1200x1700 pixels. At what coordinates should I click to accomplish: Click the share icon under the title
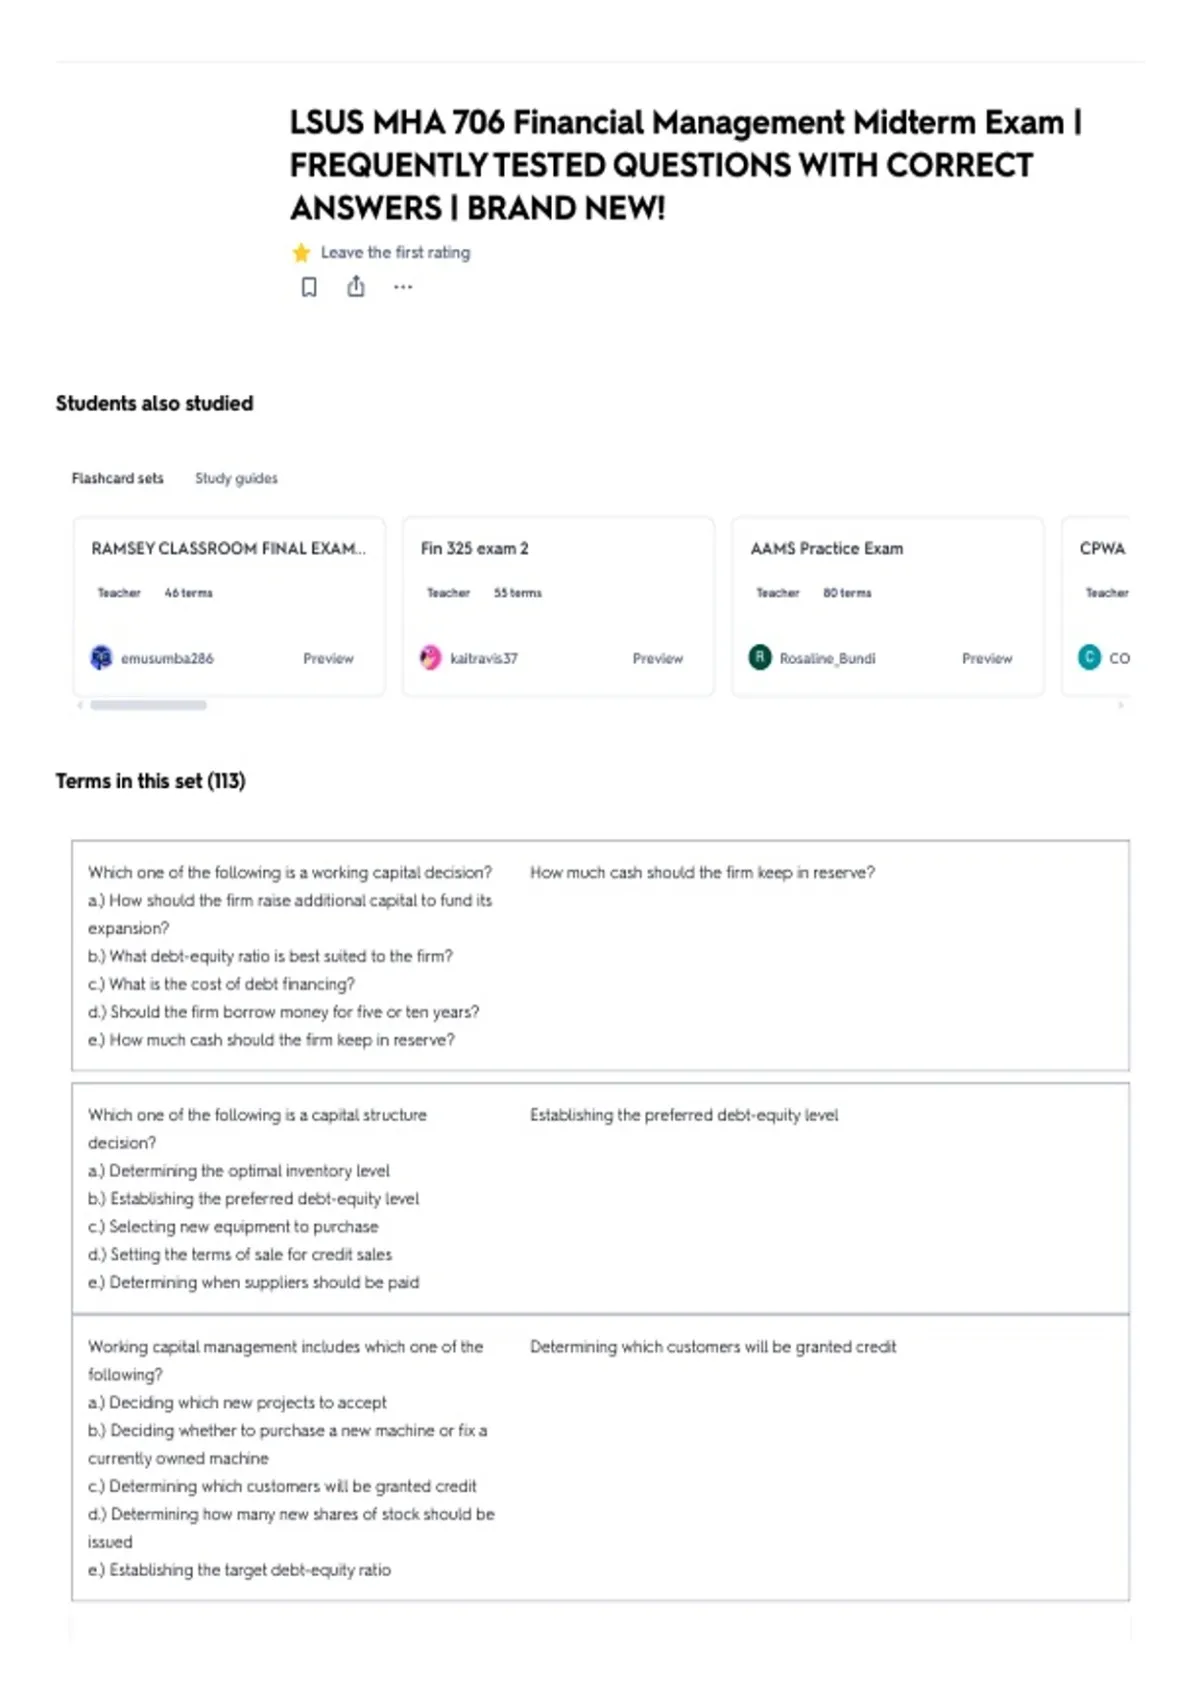click(x=356, y=287)
